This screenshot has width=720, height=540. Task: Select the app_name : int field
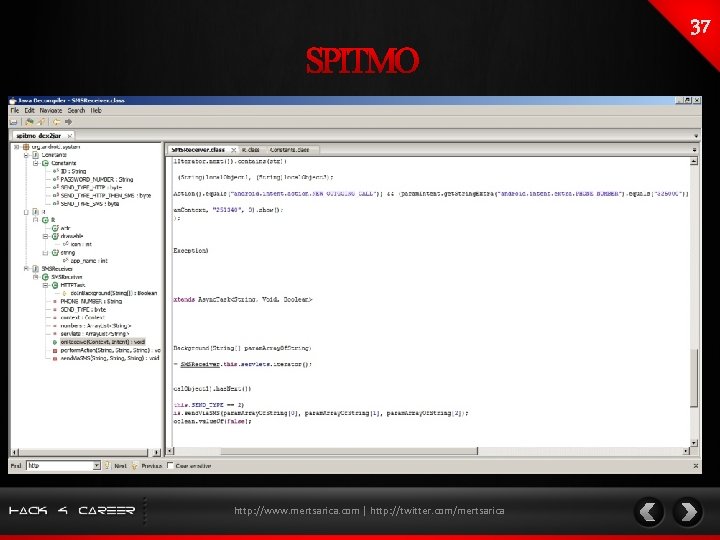point(89,261)
